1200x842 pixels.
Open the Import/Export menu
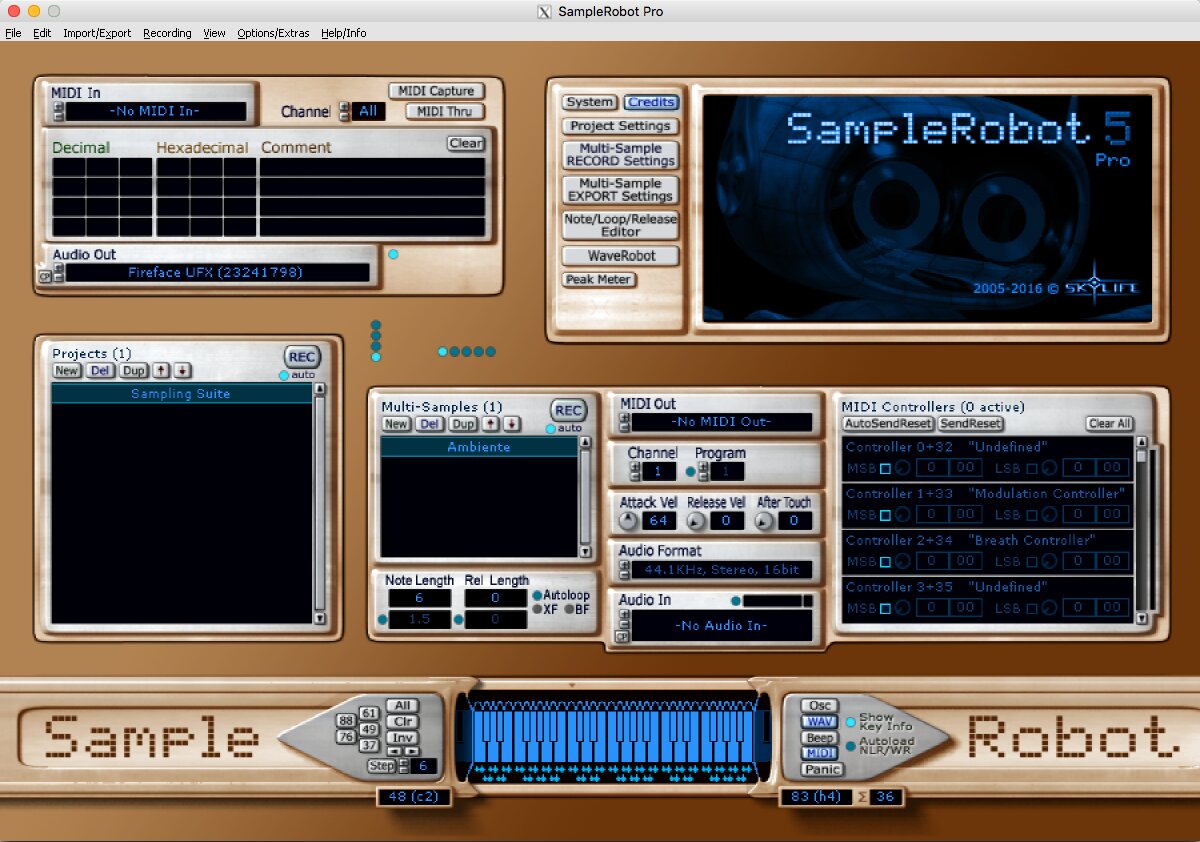(97, 33)
